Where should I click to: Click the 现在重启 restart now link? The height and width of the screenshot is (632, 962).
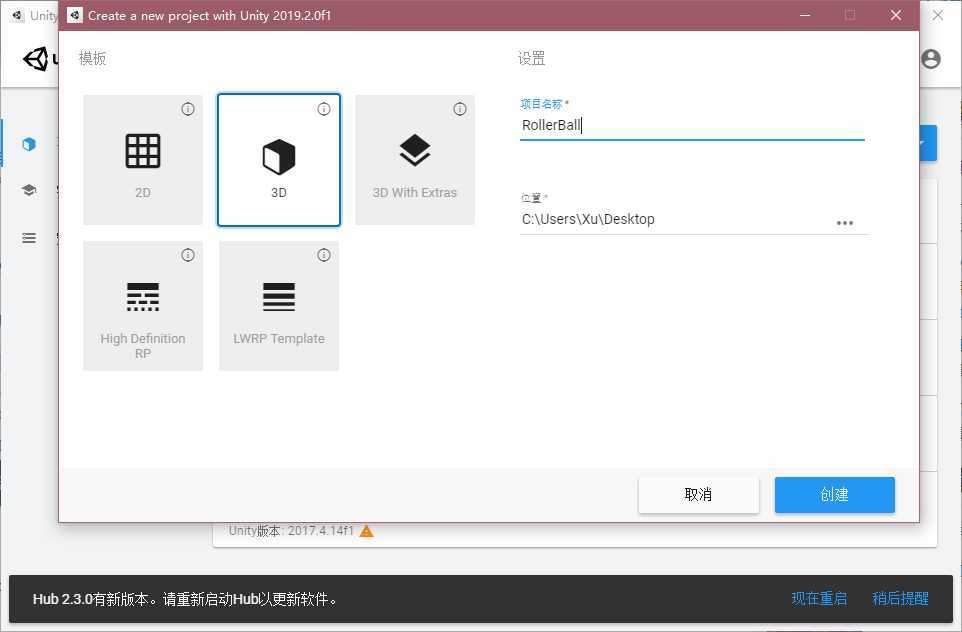coord(819,598)
